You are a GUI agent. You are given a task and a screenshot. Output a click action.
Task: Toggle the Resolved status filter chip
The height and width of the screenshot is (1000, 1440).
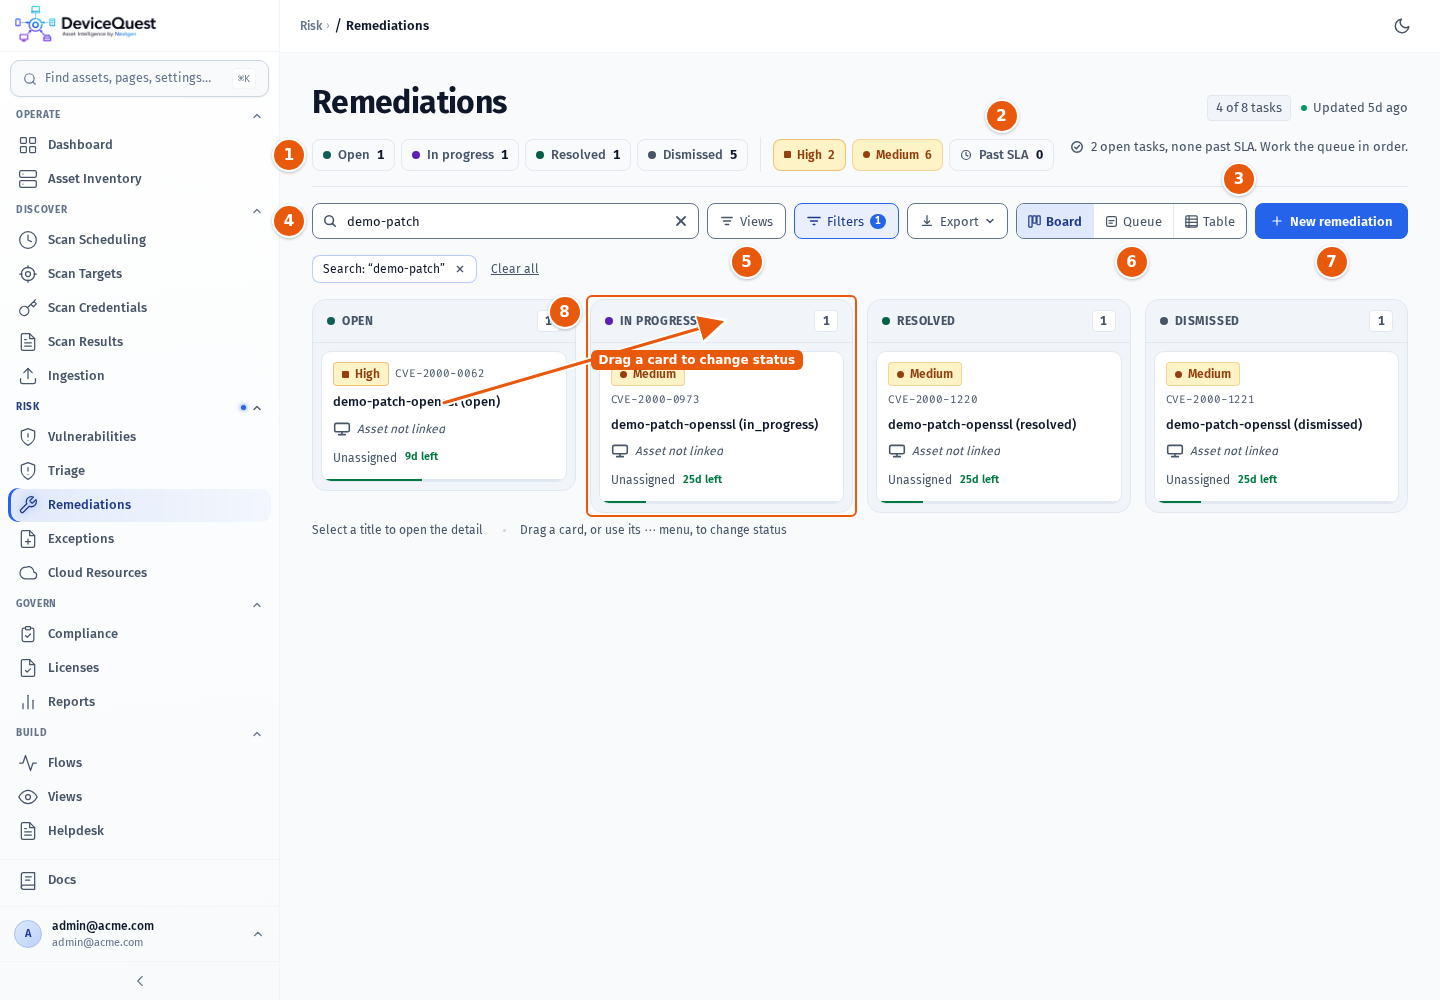tap(578, 155)
